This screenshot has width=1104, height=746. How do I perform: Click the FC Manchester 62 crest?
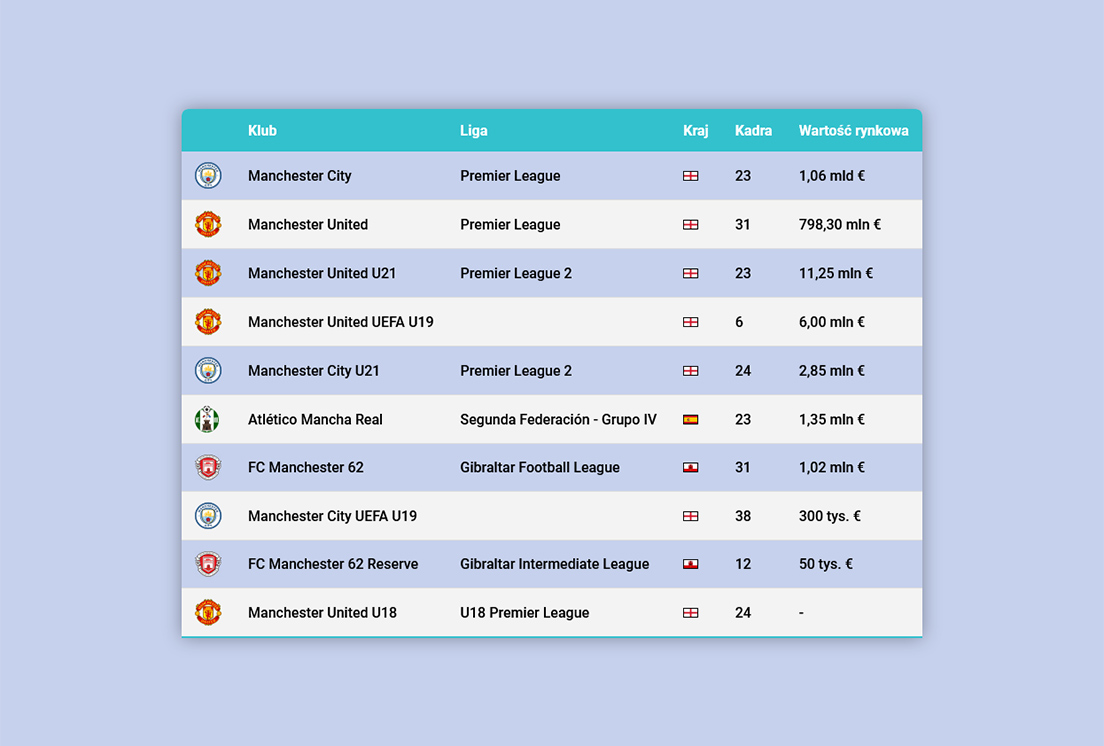(208, 467)
